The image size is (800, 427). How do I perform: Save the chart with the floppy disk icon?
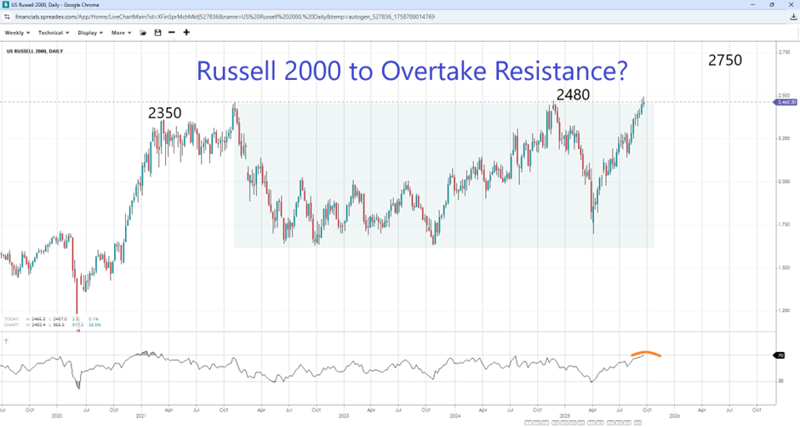pyautogui.click(x=157, y=32)
